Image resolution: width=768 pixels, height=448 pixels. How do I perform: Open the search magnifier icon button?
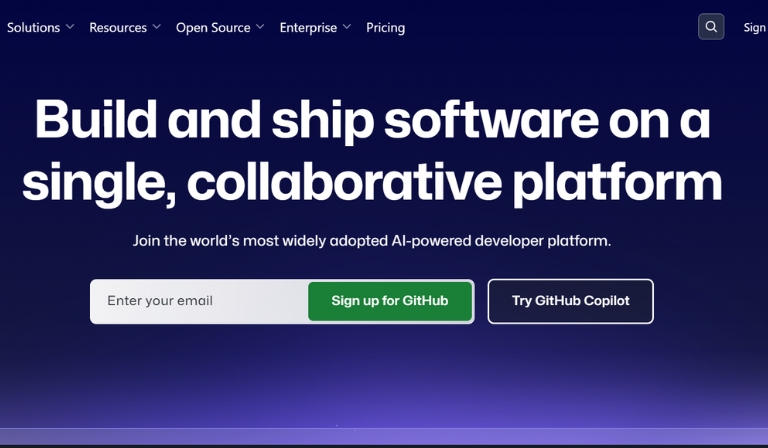[x=711, y=27]
